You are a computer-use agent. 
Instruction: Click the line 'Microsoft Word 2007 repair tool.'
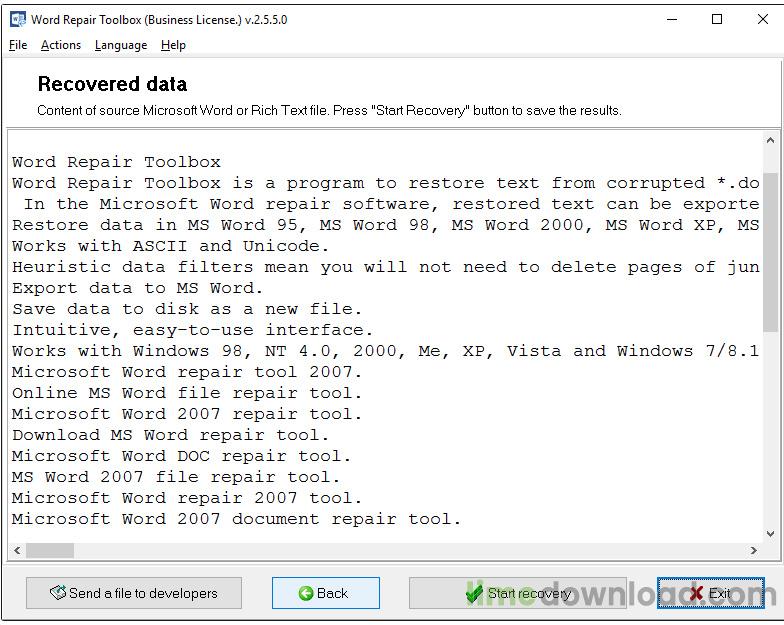tap(186, 414)
